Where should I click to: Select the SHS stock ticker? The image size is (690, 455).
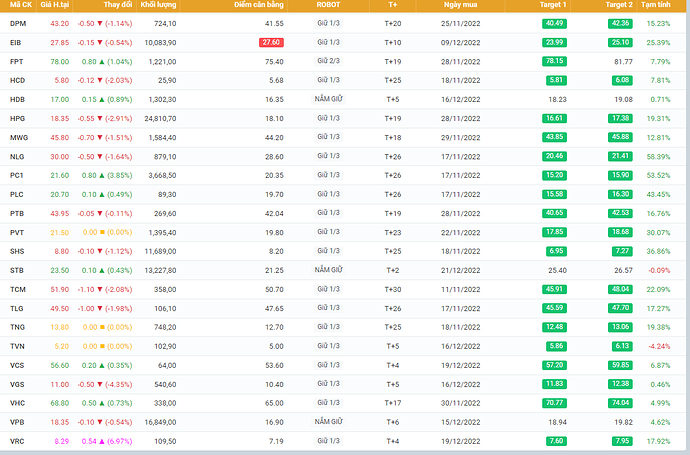pyautogui.click(x=17, y=251)
